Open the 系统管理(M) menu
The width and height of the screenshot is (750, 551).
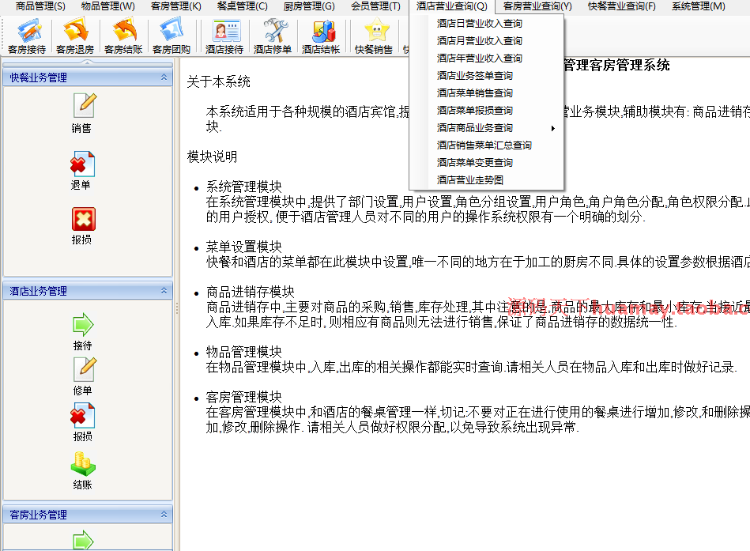(x=698, y=6)
